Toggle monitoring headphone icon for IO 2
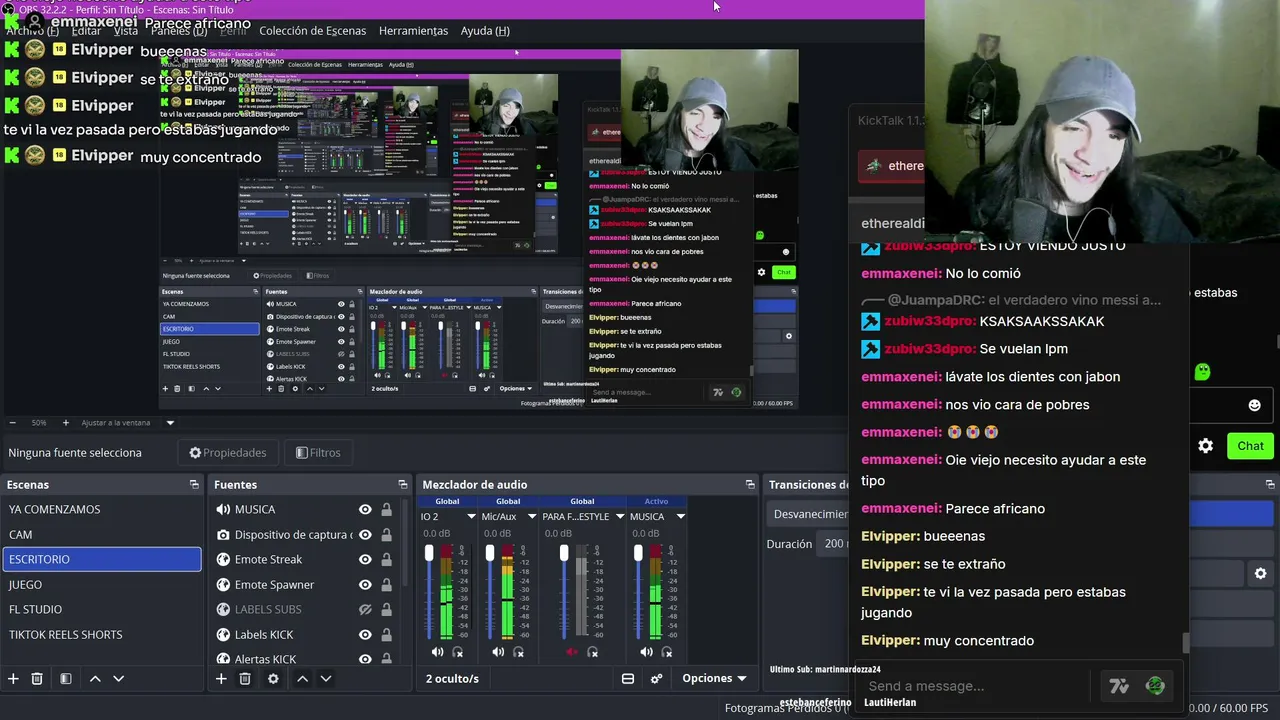The height and width of the screenshot is (720, 1280). tap(458, 652)
